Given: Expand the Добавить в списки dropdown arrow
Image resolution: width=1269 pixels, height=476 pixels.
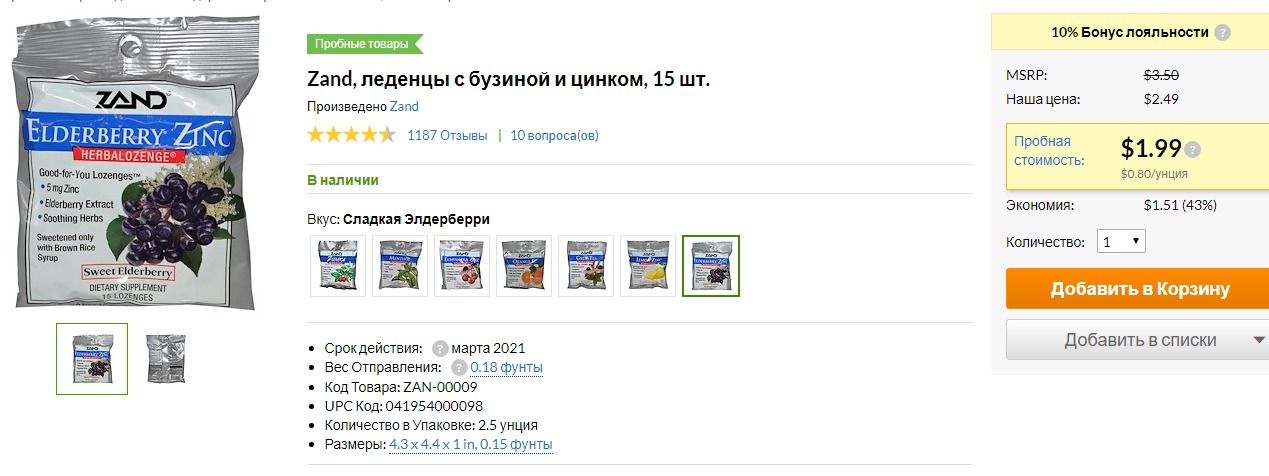Looking at the screenshot, I should point(1258,340).
